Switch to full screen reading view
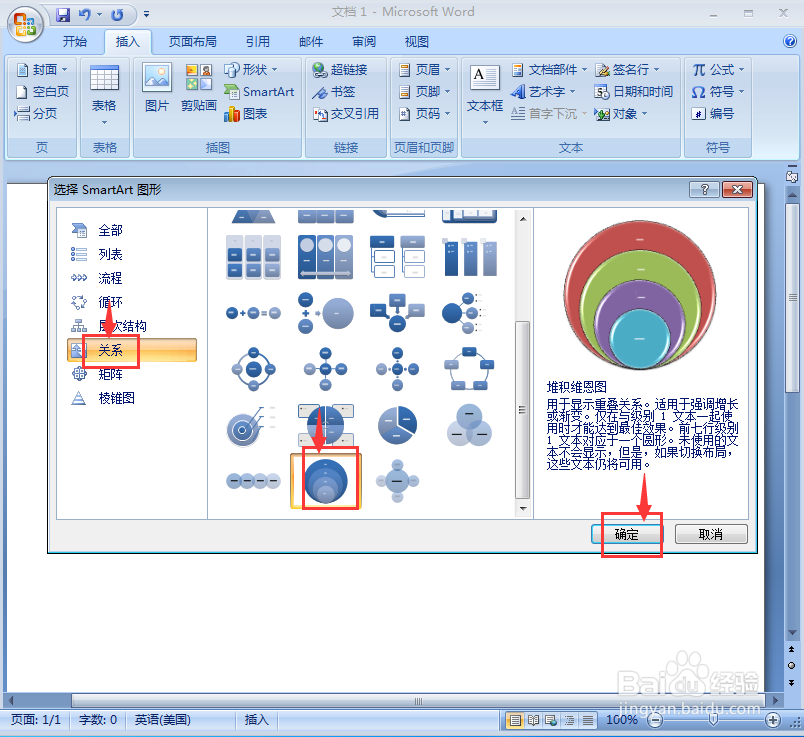This screenshot has width=804, height=737. point(533,721)
